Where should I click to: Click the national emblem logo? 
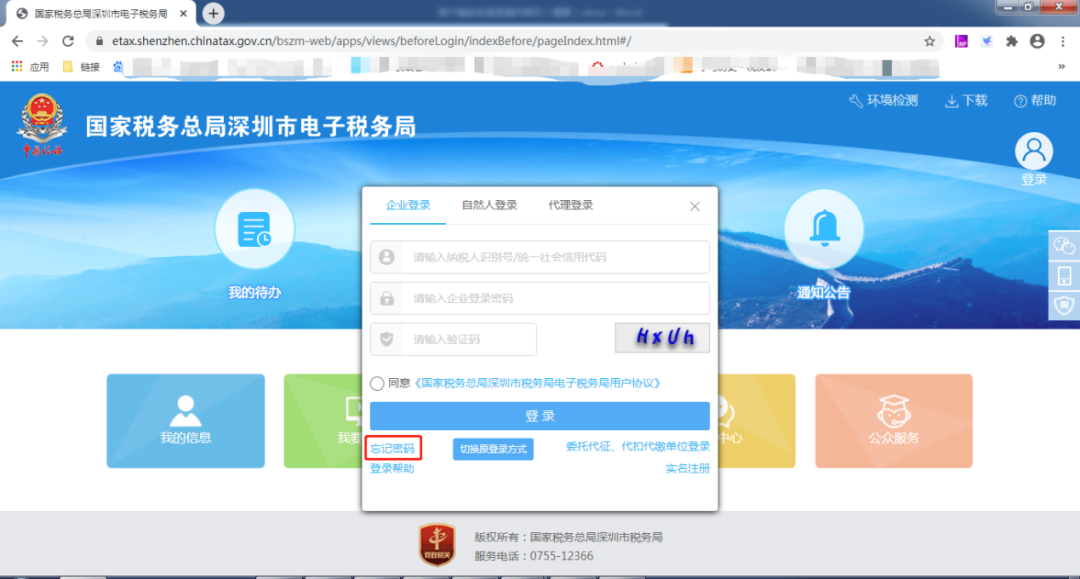click(x=42, y=124)
